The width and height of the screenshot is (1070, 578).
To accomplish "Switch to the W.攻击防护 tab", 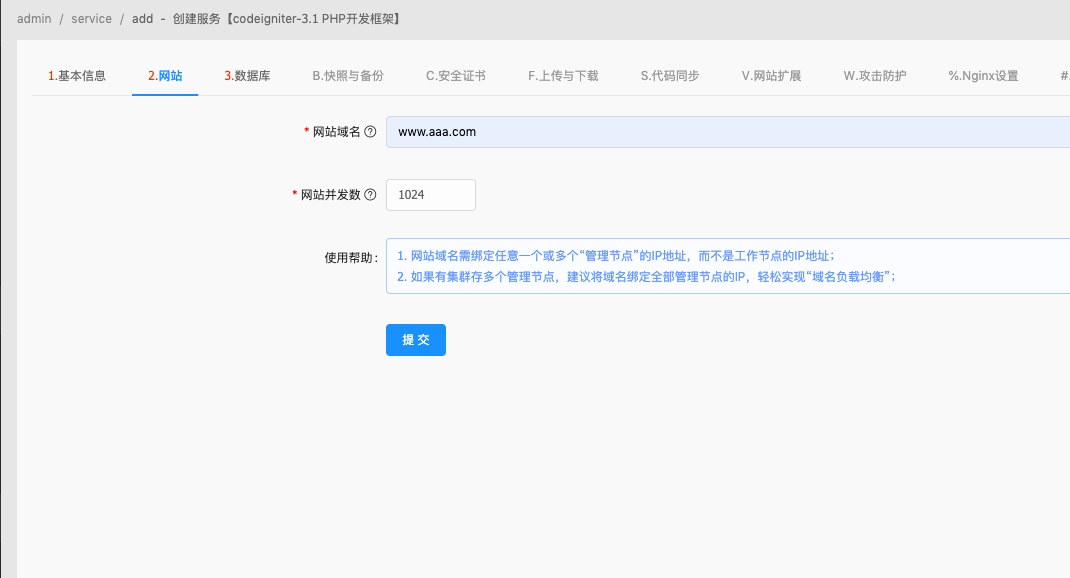I will (x=875, y=76).
